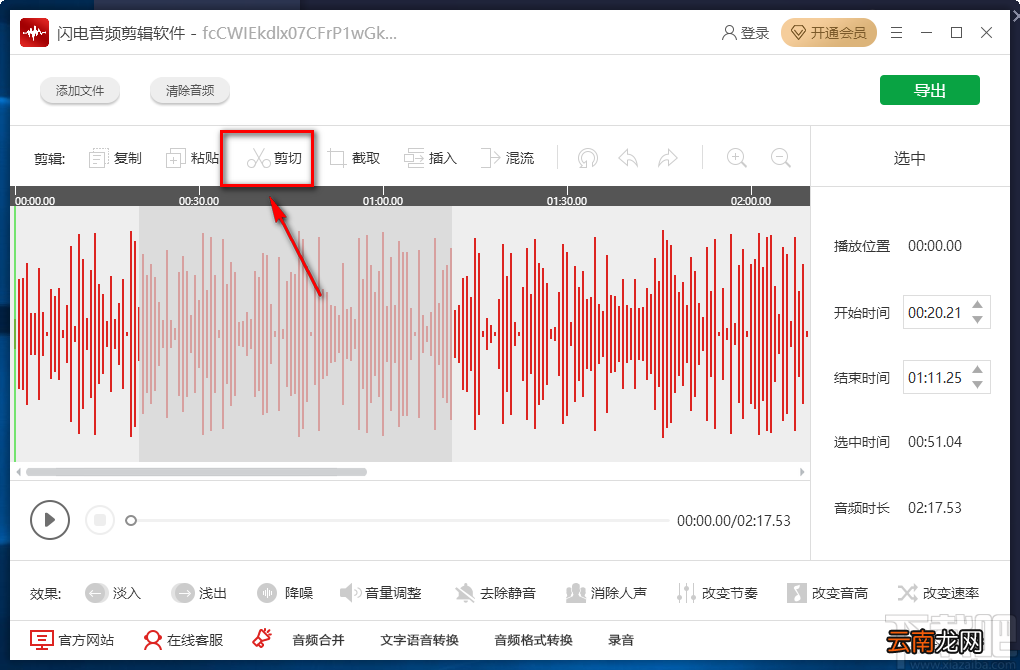Decrease the end time (结束时间) with down arrow
Image resolution: width=1020 pixels, height=670 pixels.
pyautogui.click(x=977, y=384)
